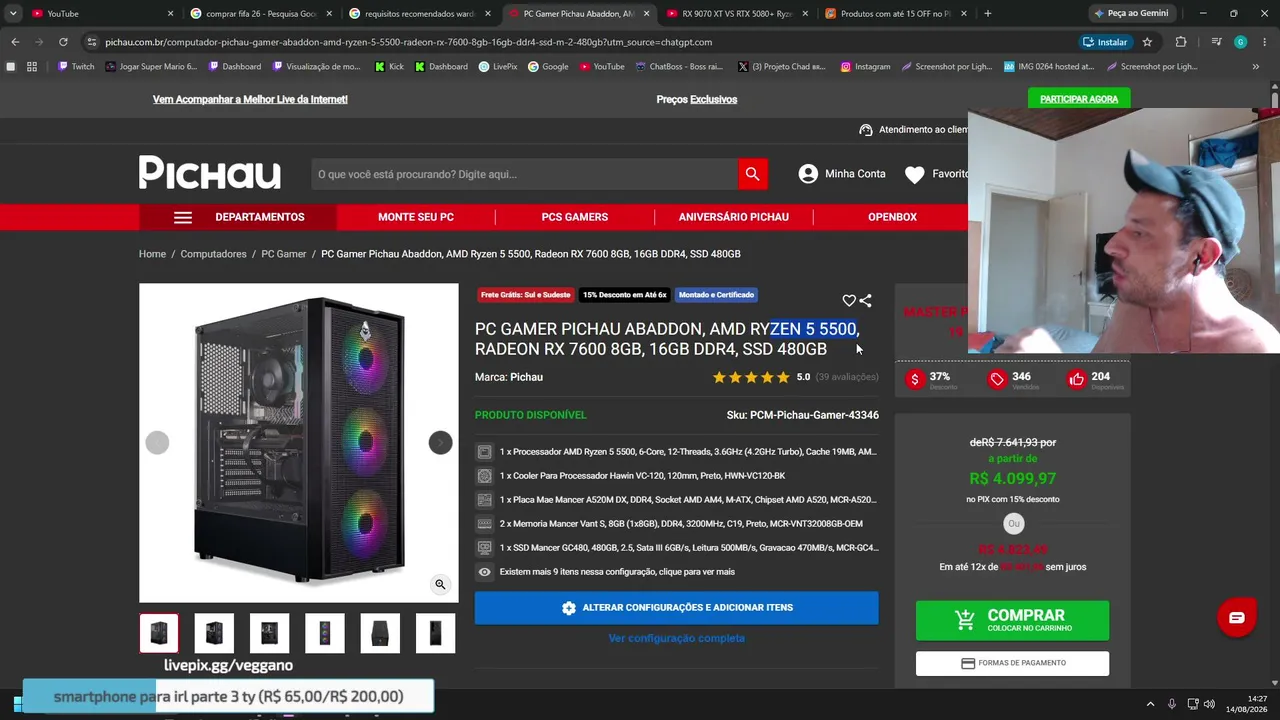Go back using the browser back arrow
Image resolution: width=1280 pixels, height=720 pixels.
pyautogui.click(x=15, y=42)
